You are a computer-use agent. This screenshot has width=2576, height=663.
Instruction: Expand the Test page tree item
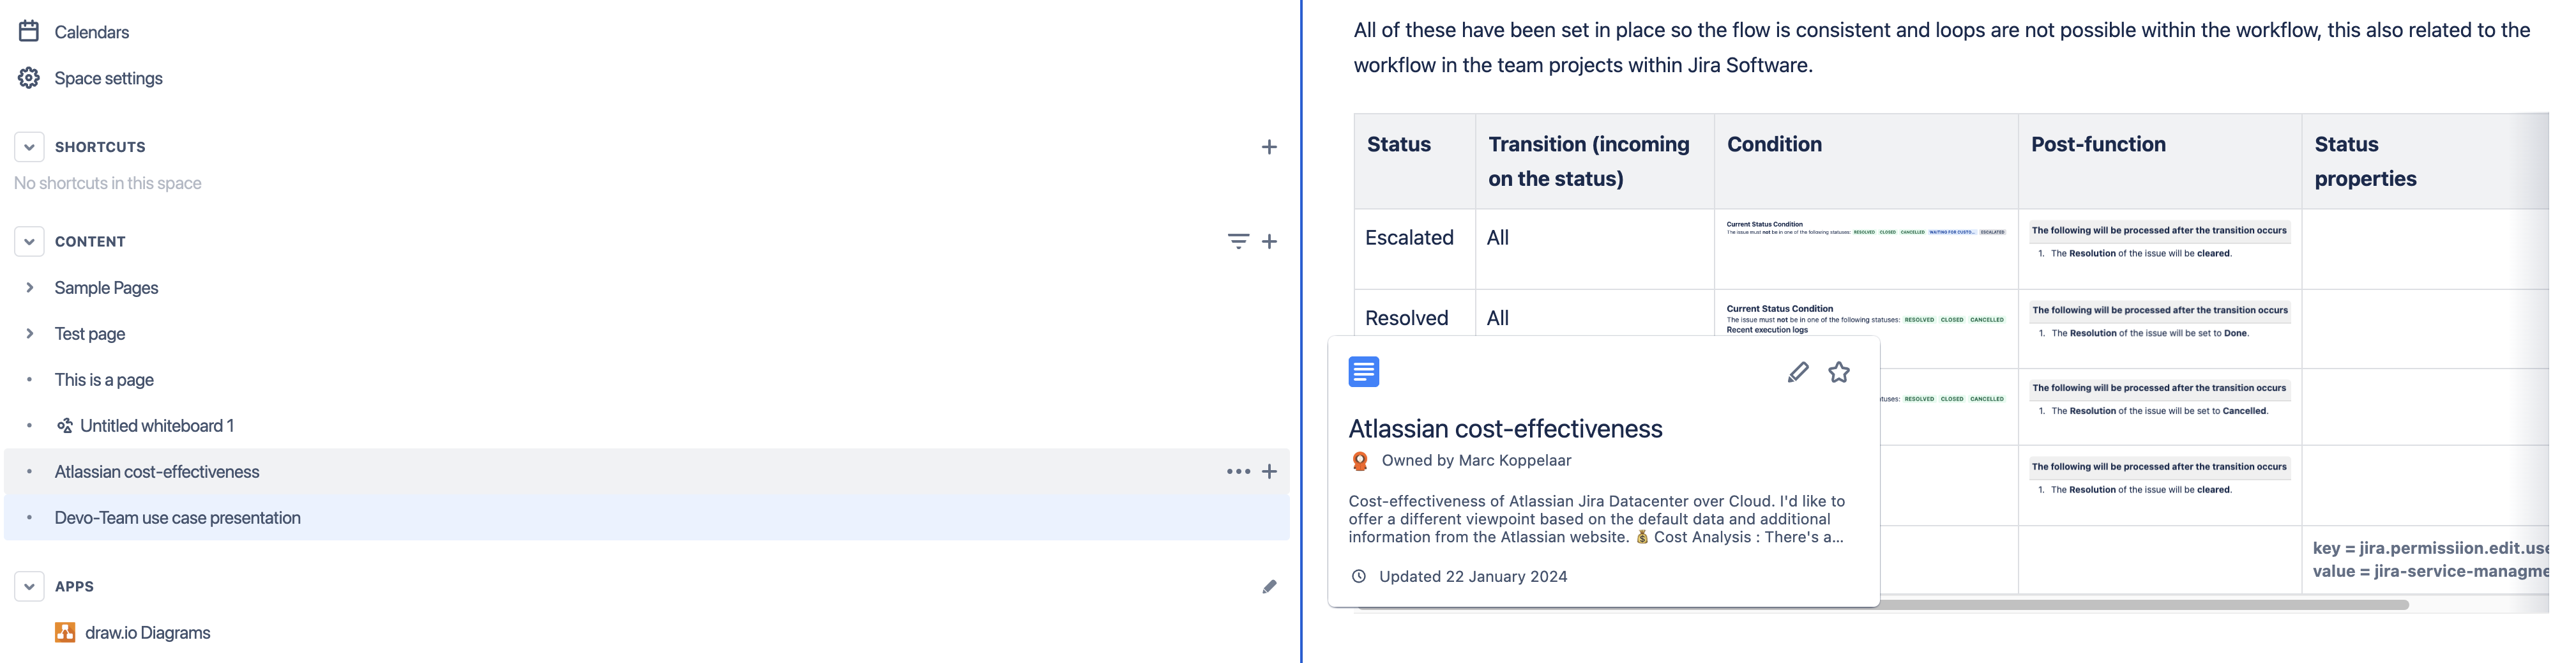click(29, 333)
